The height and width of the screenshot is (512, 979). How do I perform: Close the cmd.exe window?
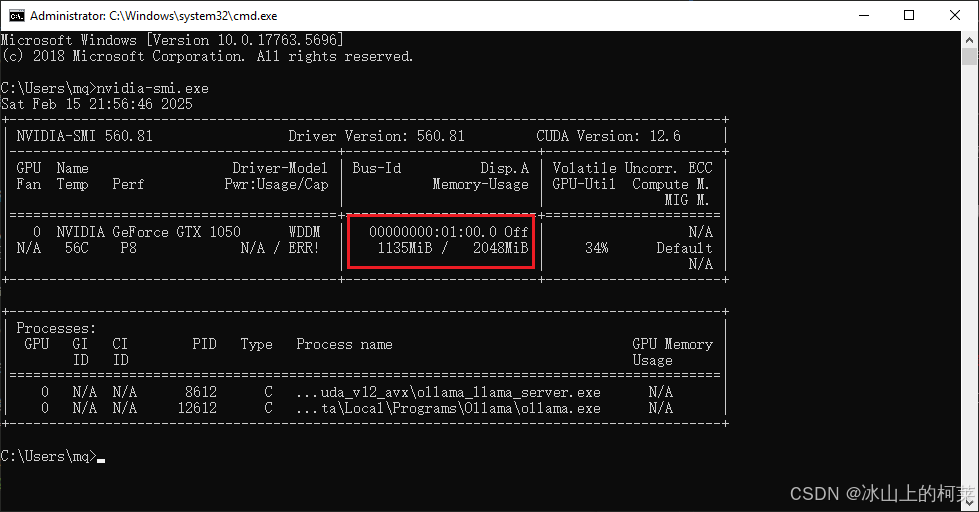tap(955, 16)
